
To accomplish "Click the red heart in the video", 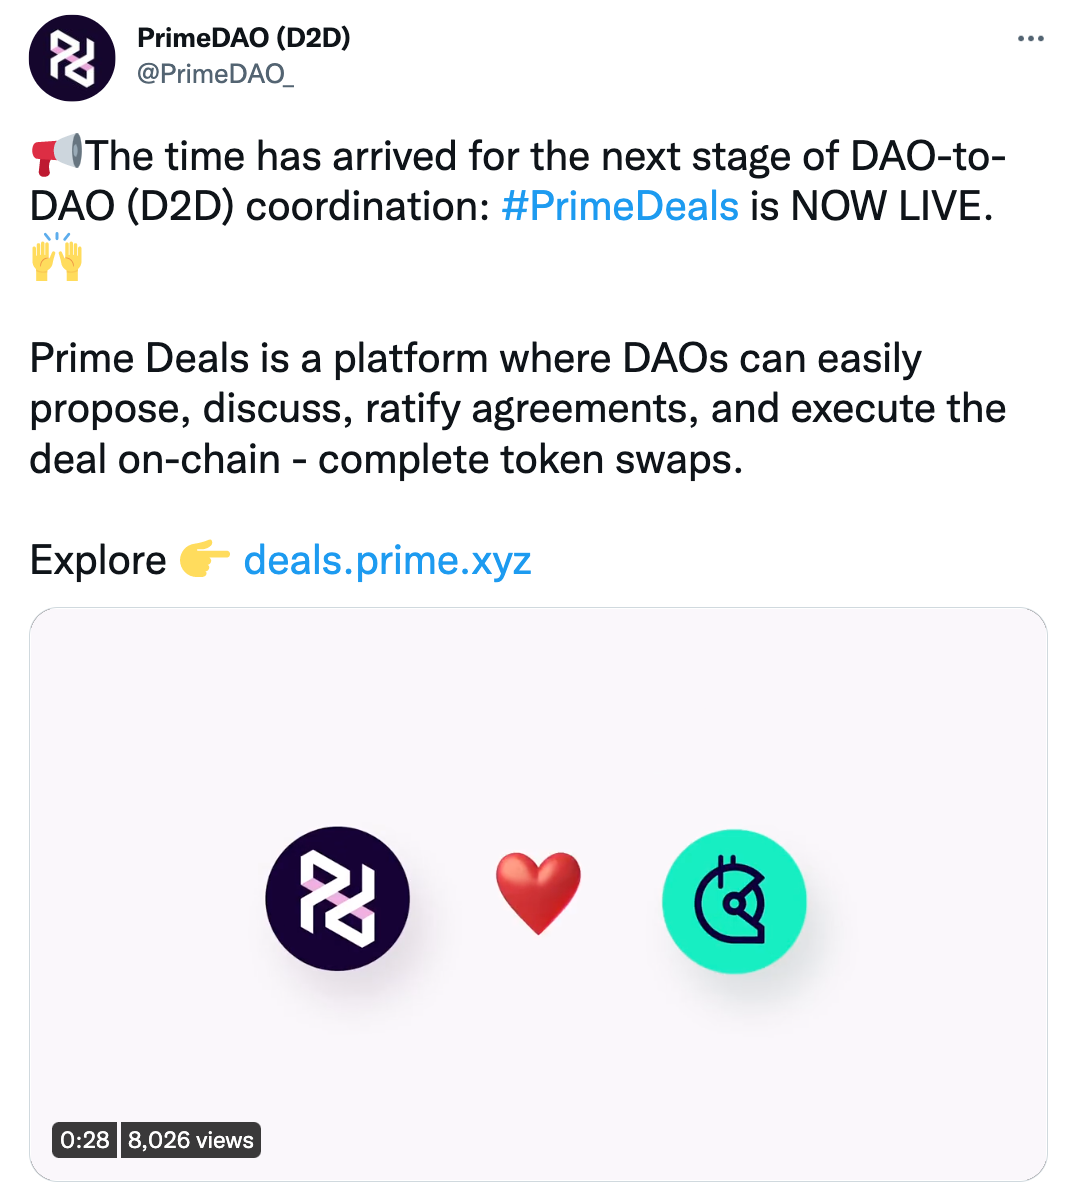I will pos(538,892).
